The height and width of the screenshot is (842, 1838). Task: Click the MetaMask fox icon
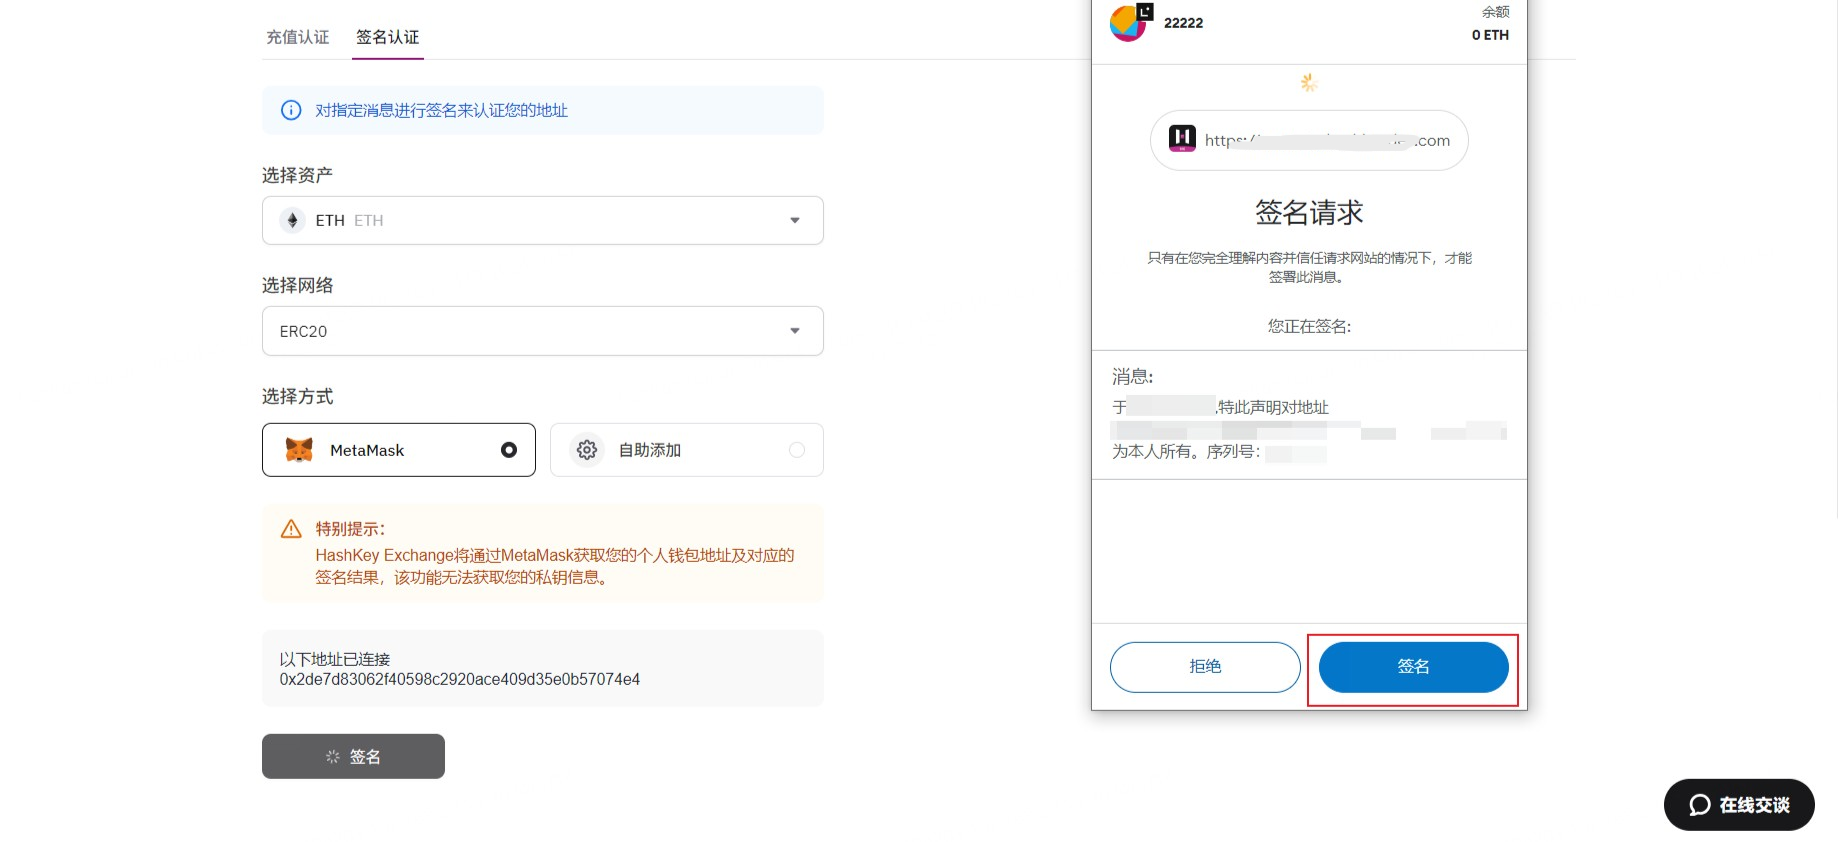[x=299, y=450]
